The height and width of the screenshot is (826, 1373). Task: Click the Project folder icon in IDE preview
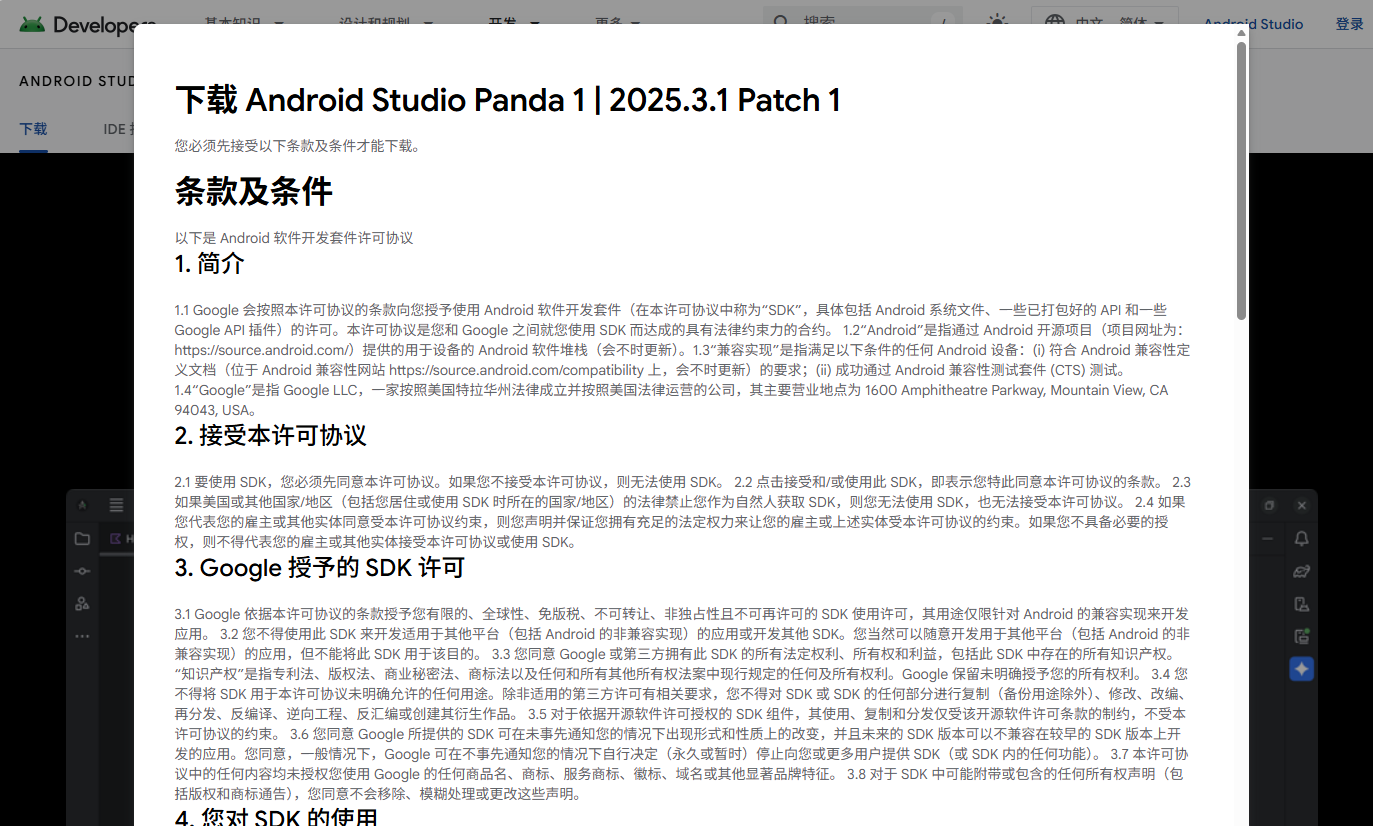[82, 539]
